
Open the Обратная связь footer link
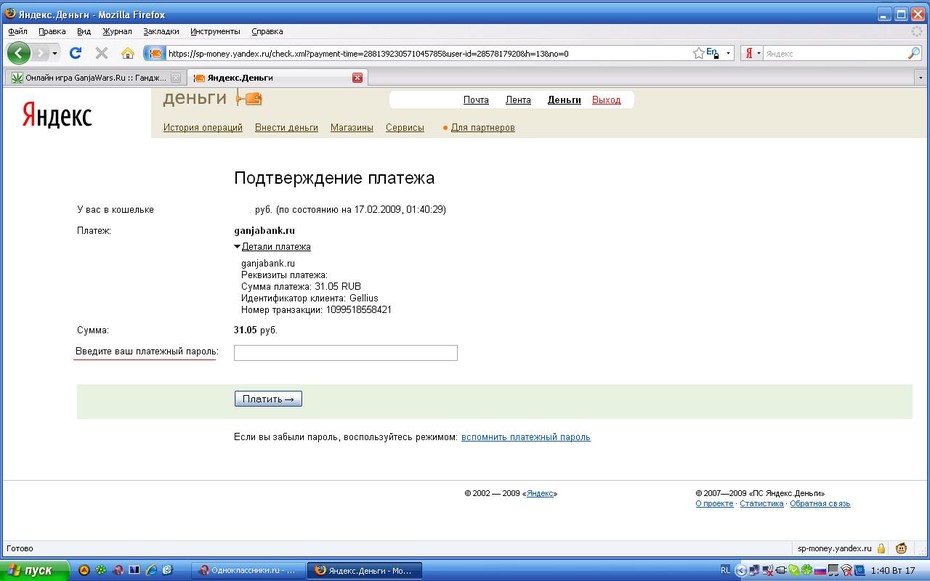coord(820,504)
